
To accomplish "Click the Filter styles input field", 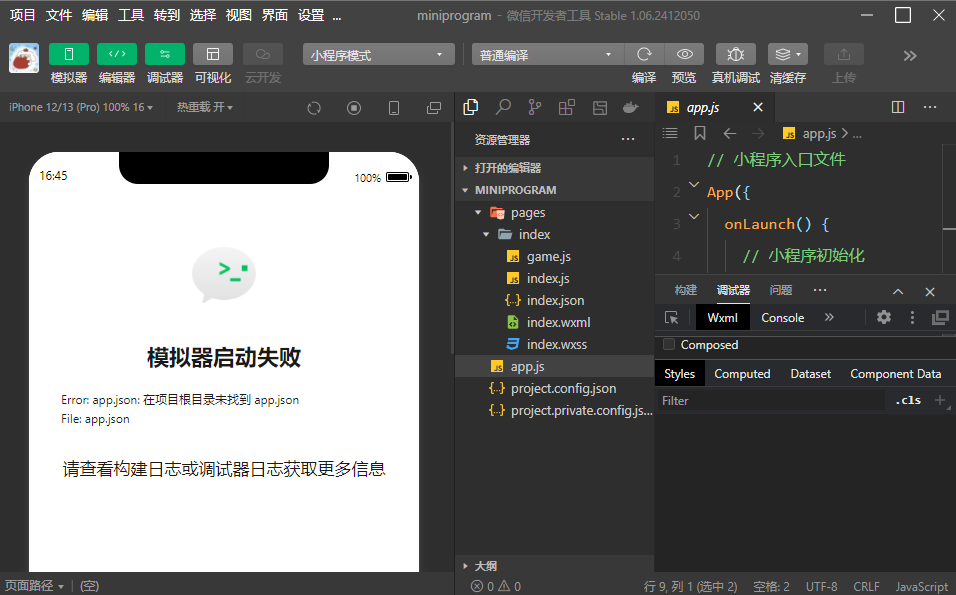I will click(x=770, y=401).
